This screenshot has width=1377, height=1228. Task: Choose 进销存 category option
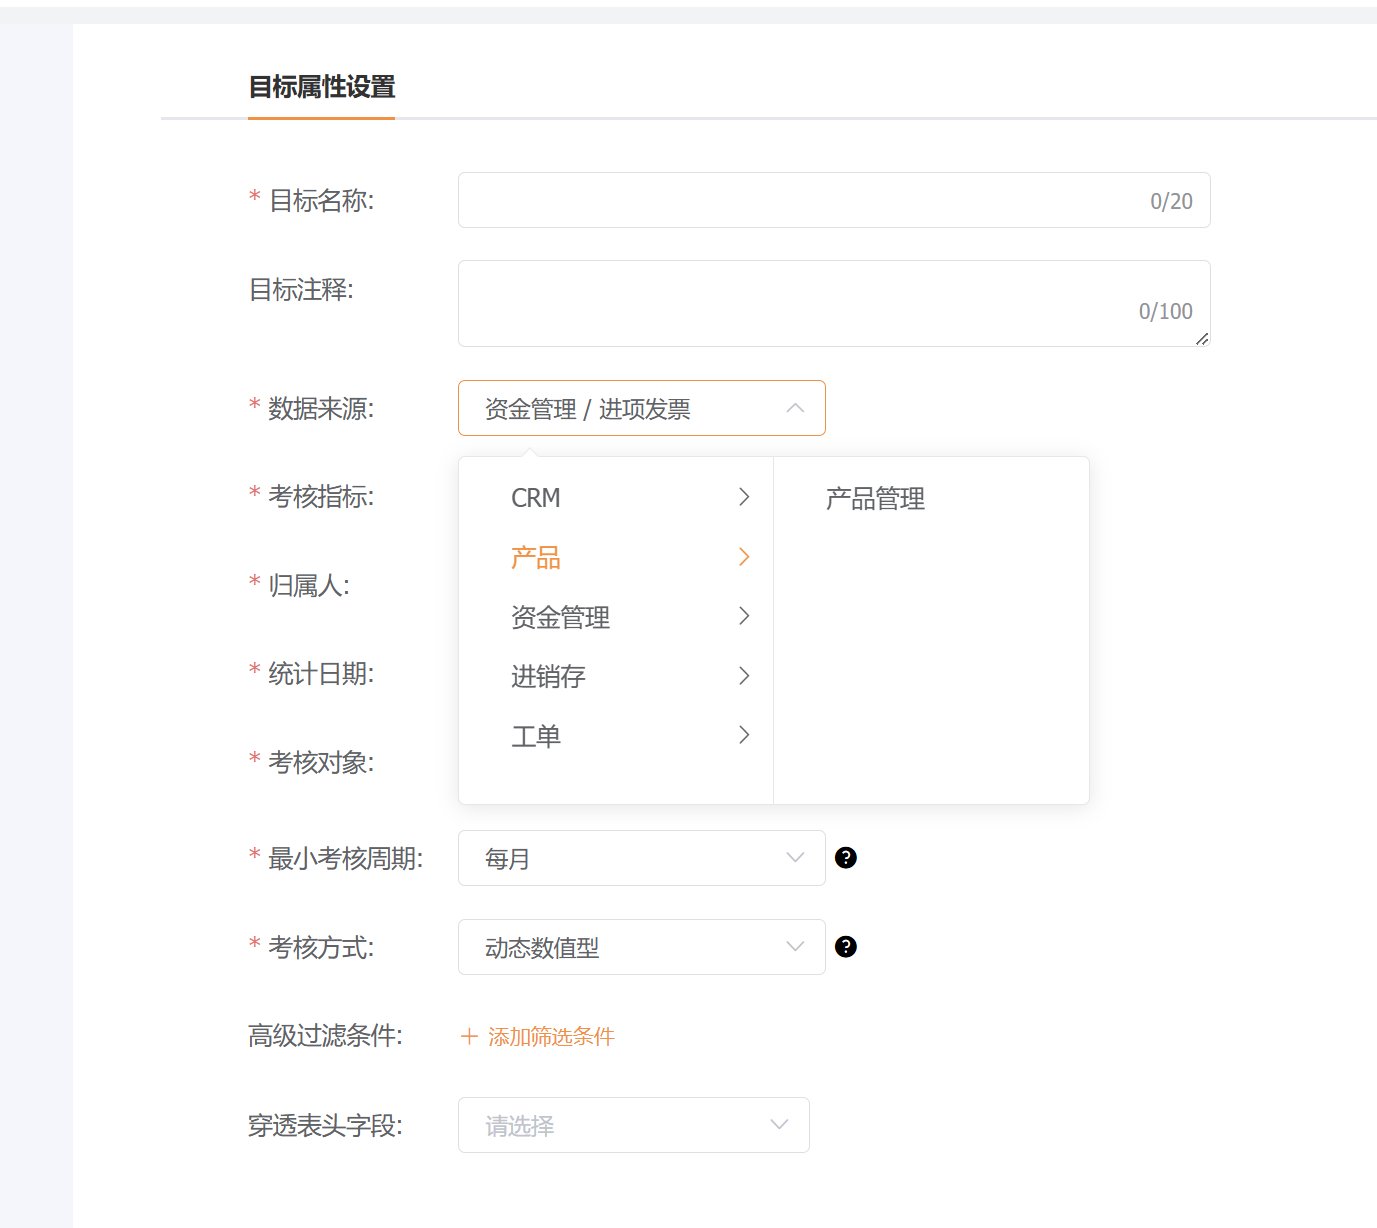pyautogui.click(x=548, y=676)
